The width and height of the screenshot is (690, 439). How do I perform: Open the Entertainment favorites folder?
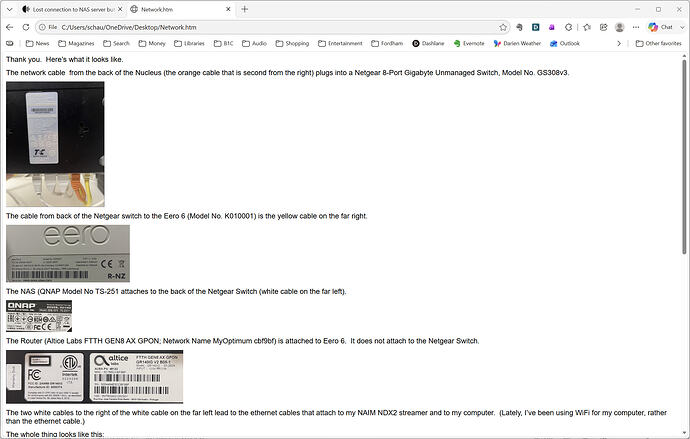coord(340,44)
